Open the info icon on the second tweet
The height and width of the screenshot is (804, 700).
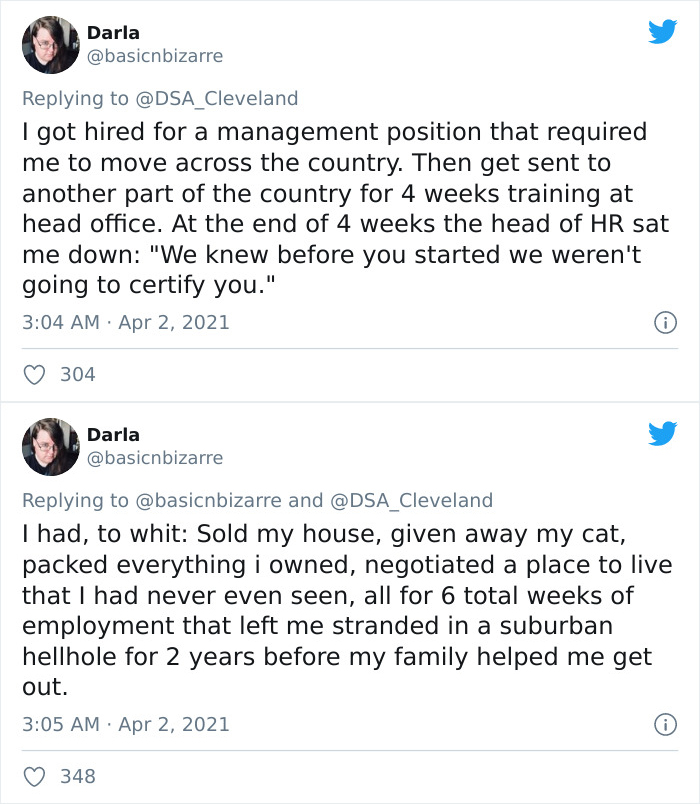tap(667, 723)
